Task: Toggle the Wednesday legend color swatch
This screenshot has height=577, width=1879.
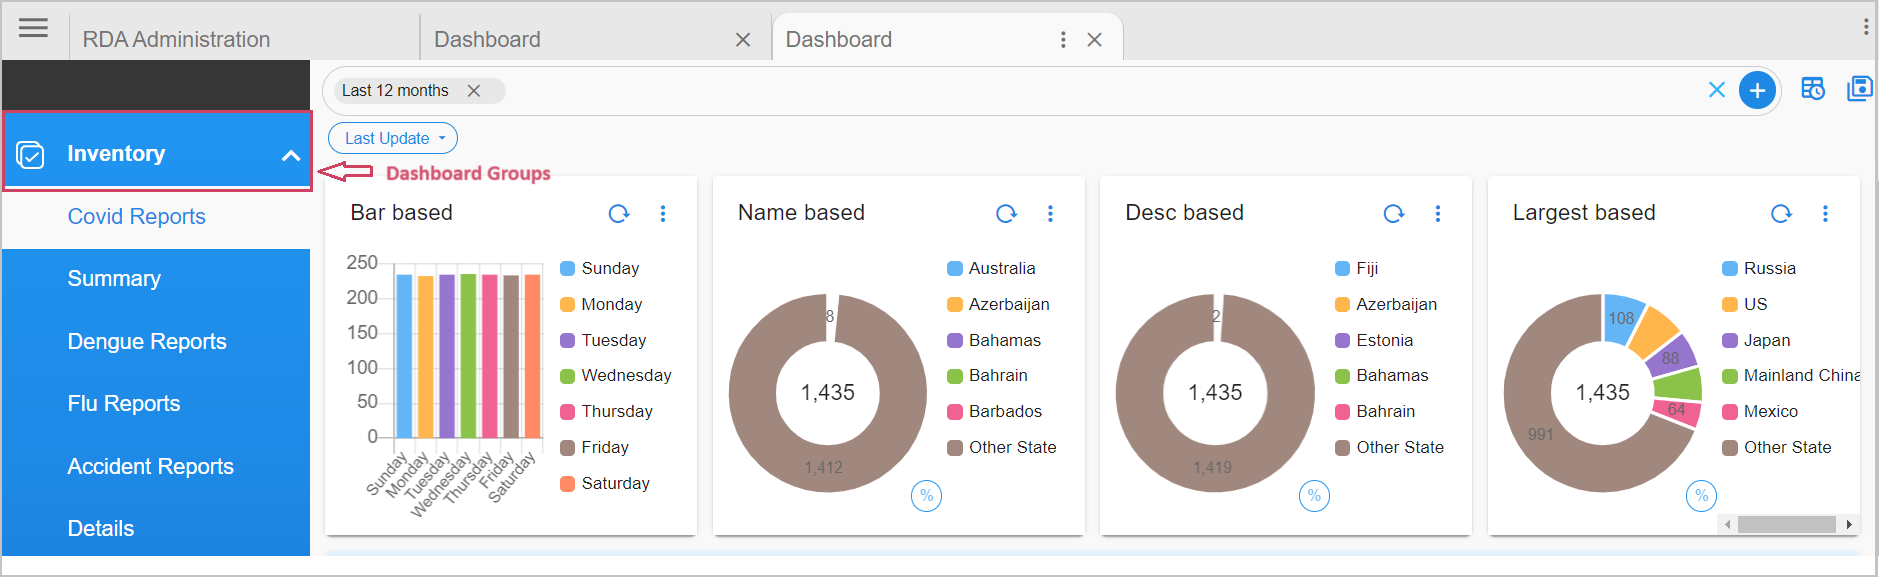Action: coord(567,376)
